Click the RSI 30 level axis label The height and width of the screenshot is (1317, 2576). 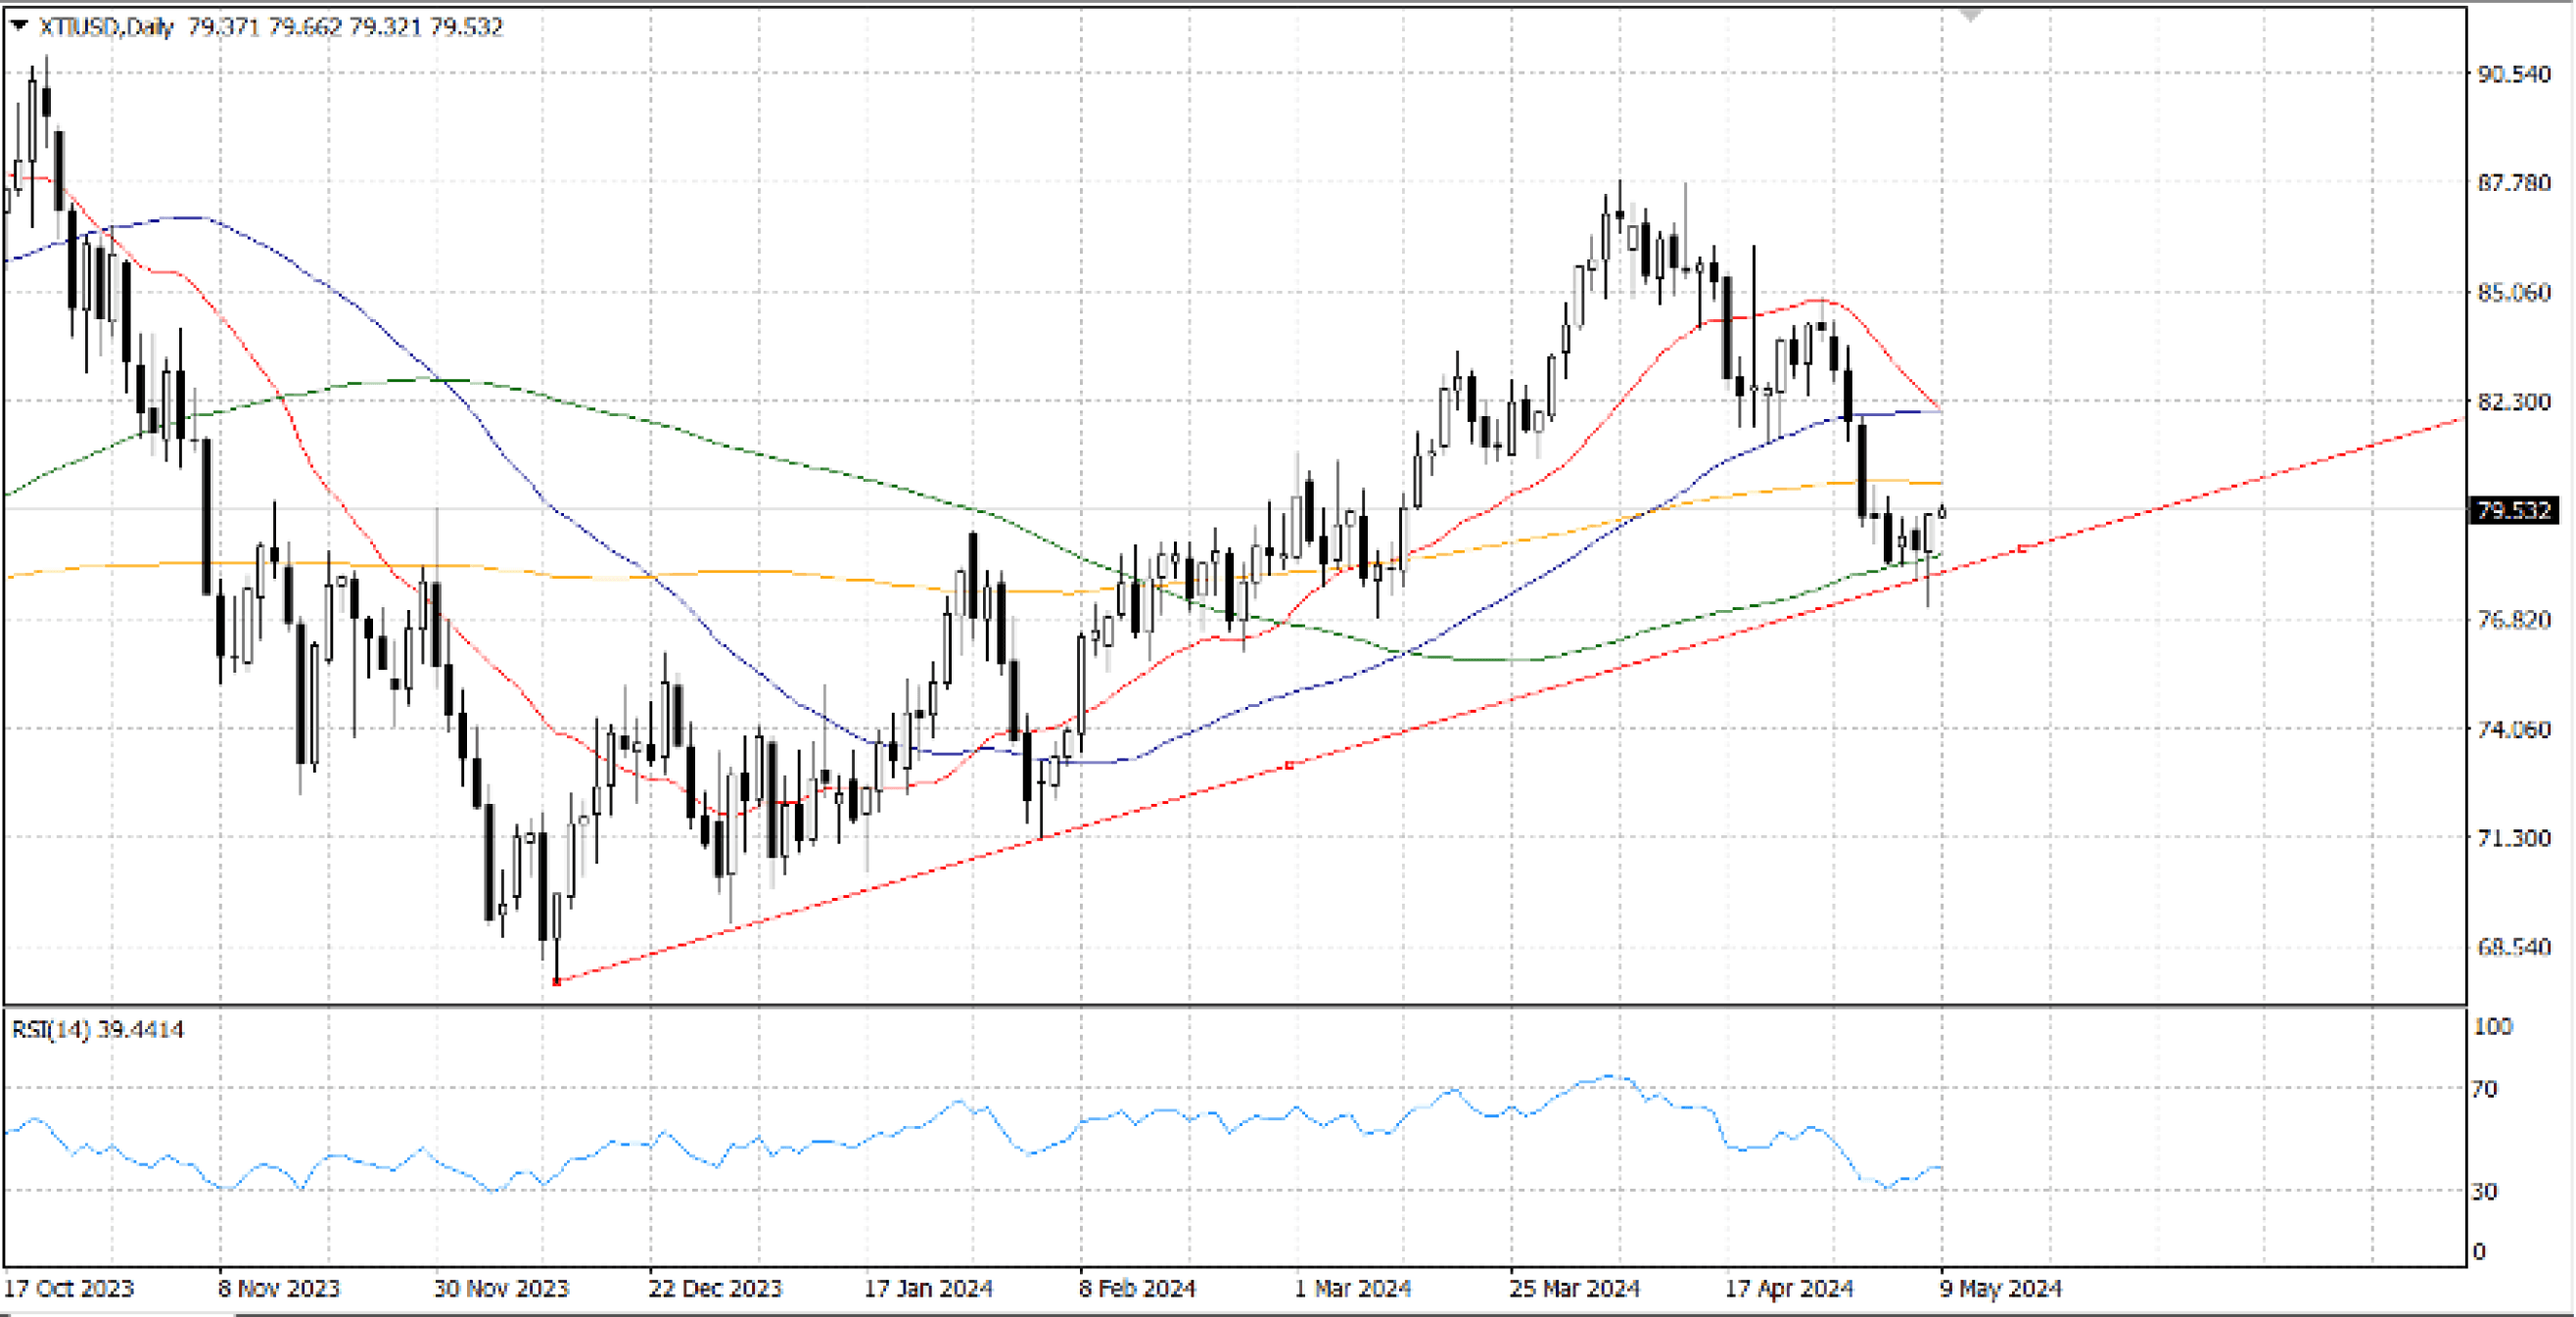point(2484,1191)
